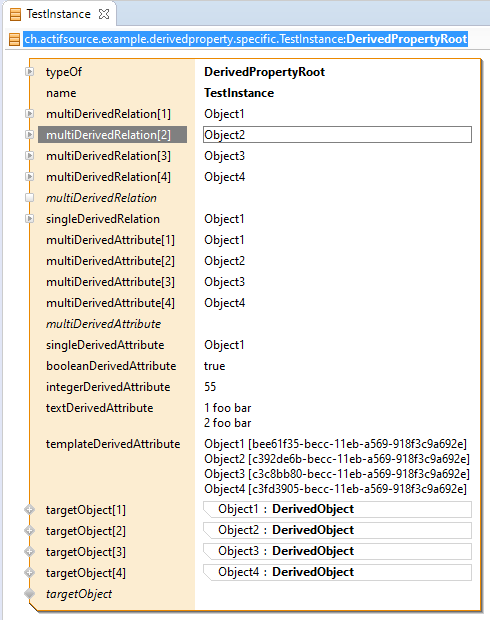Select the booleanDerivedAttribute label
The height and width of the screenshot is (620, 490).
click(x=111, y=366)
